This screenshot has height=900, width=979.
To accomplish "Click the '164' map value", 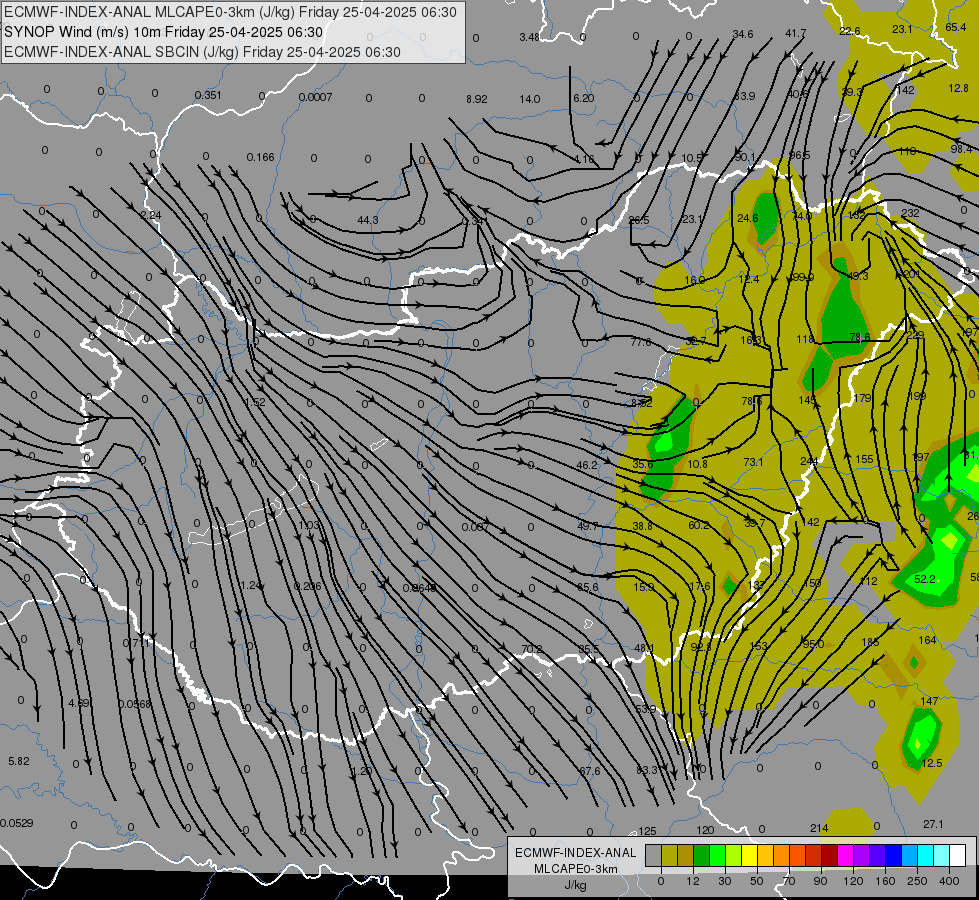I will pyautogui.click(x=928, y=640).
